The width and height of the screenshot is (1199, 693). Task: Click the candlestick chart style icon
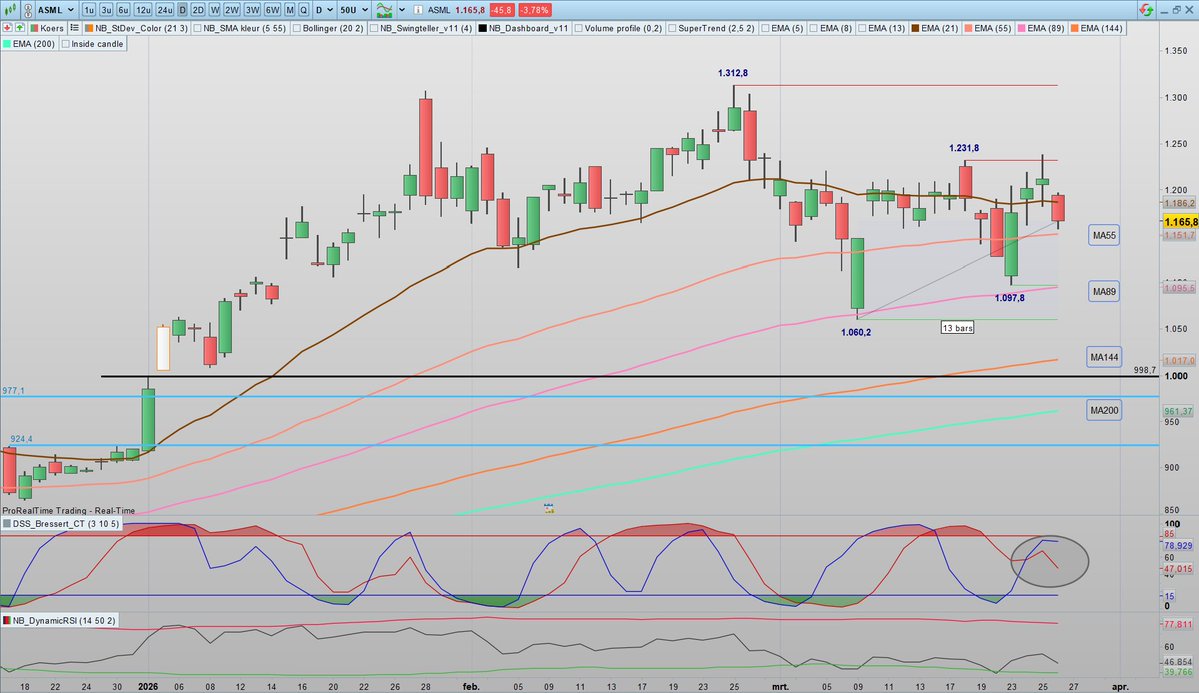pyautogui.click(x=10, y=10)
